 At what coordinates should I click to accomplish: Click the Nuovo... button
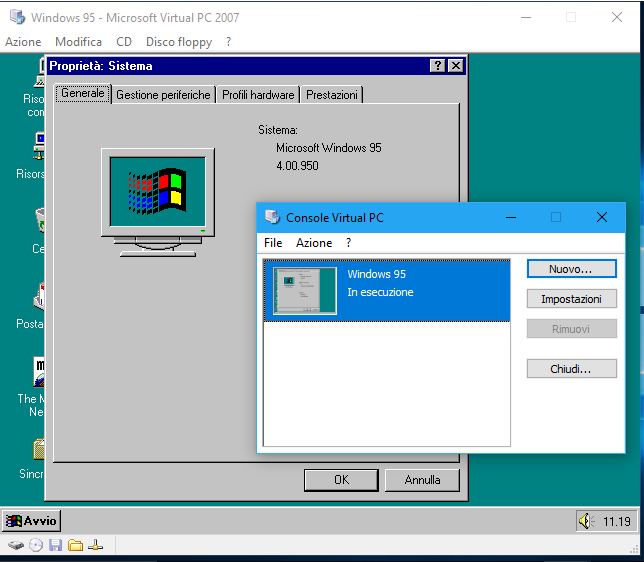[x=571, y=269]
